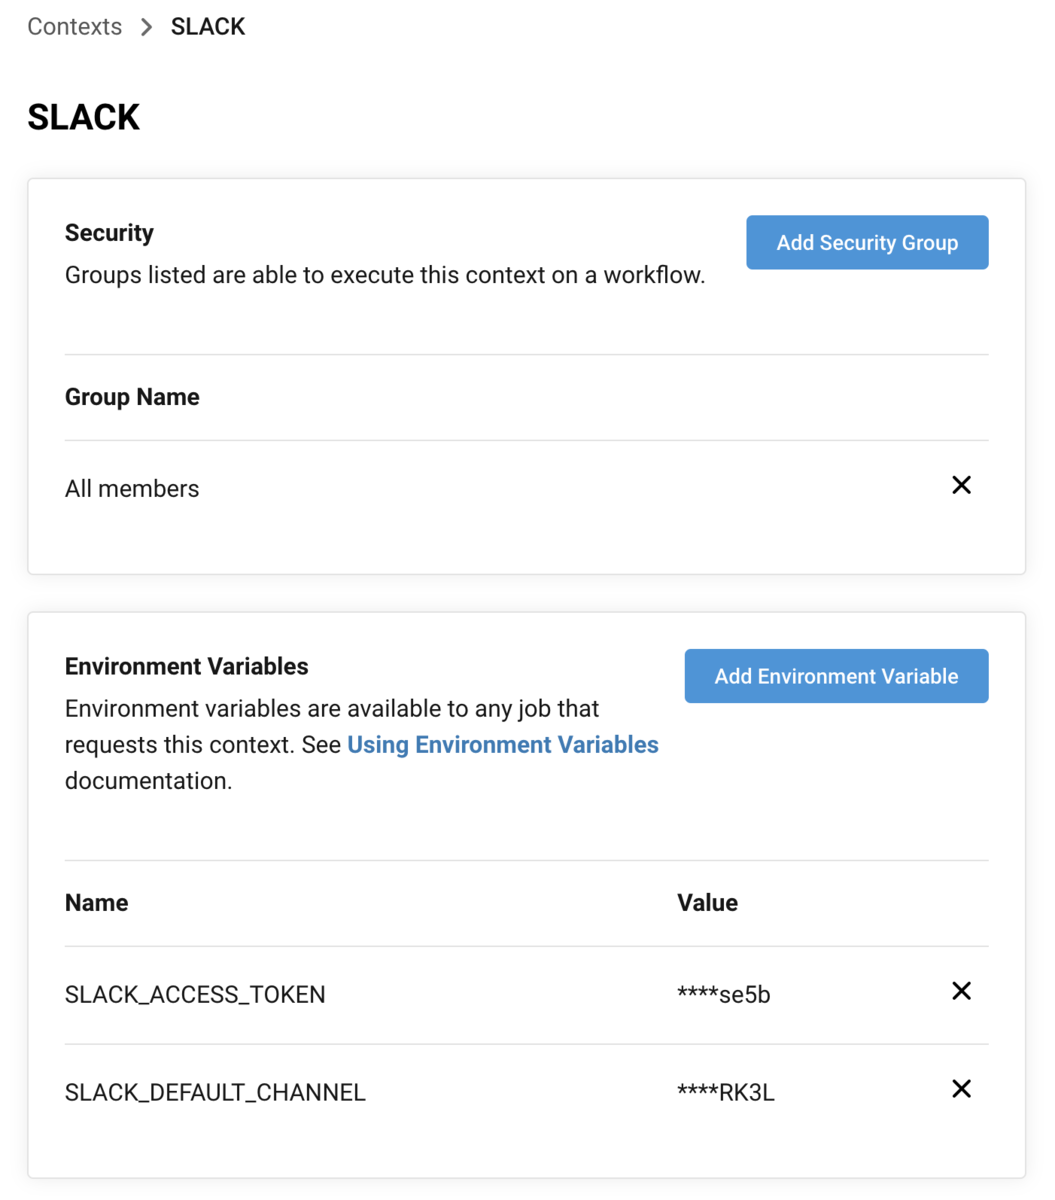Click the Environment Variables section heading

point(187,667)
